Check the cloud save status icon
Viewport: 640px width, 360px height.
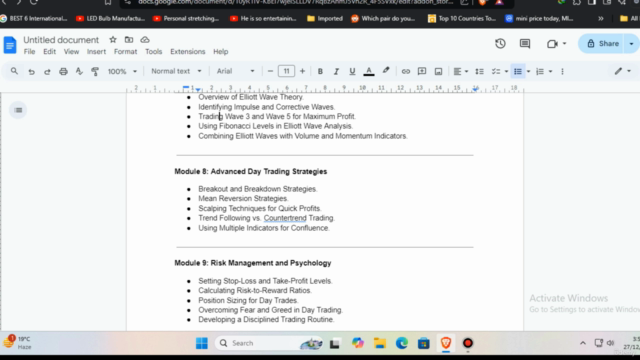145,40
